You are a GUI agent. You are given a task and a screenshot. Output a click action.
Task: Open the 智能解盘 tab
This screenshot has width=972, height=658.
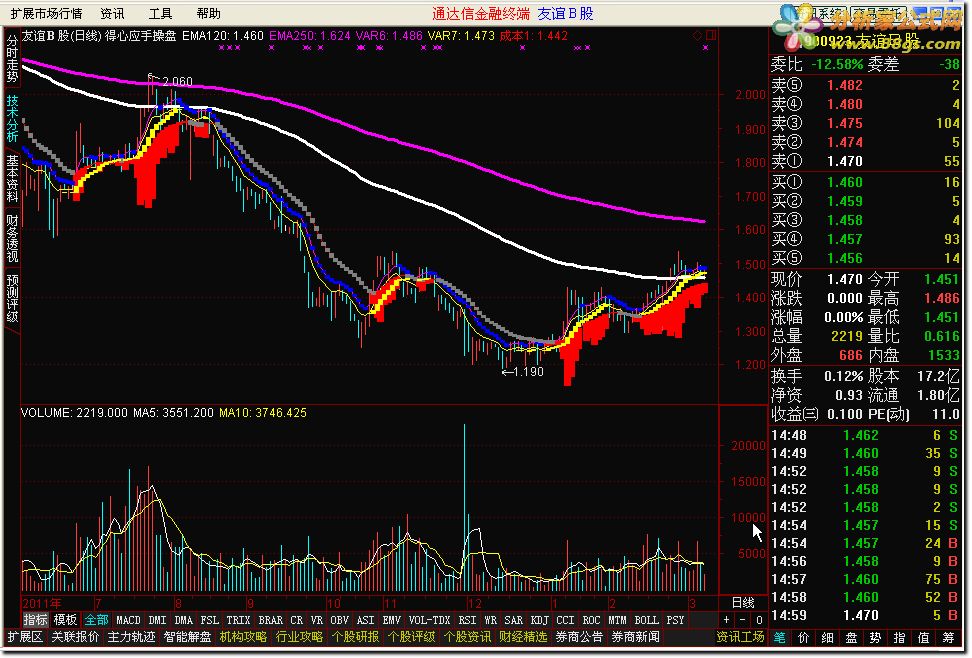click(x=187, y=637)
